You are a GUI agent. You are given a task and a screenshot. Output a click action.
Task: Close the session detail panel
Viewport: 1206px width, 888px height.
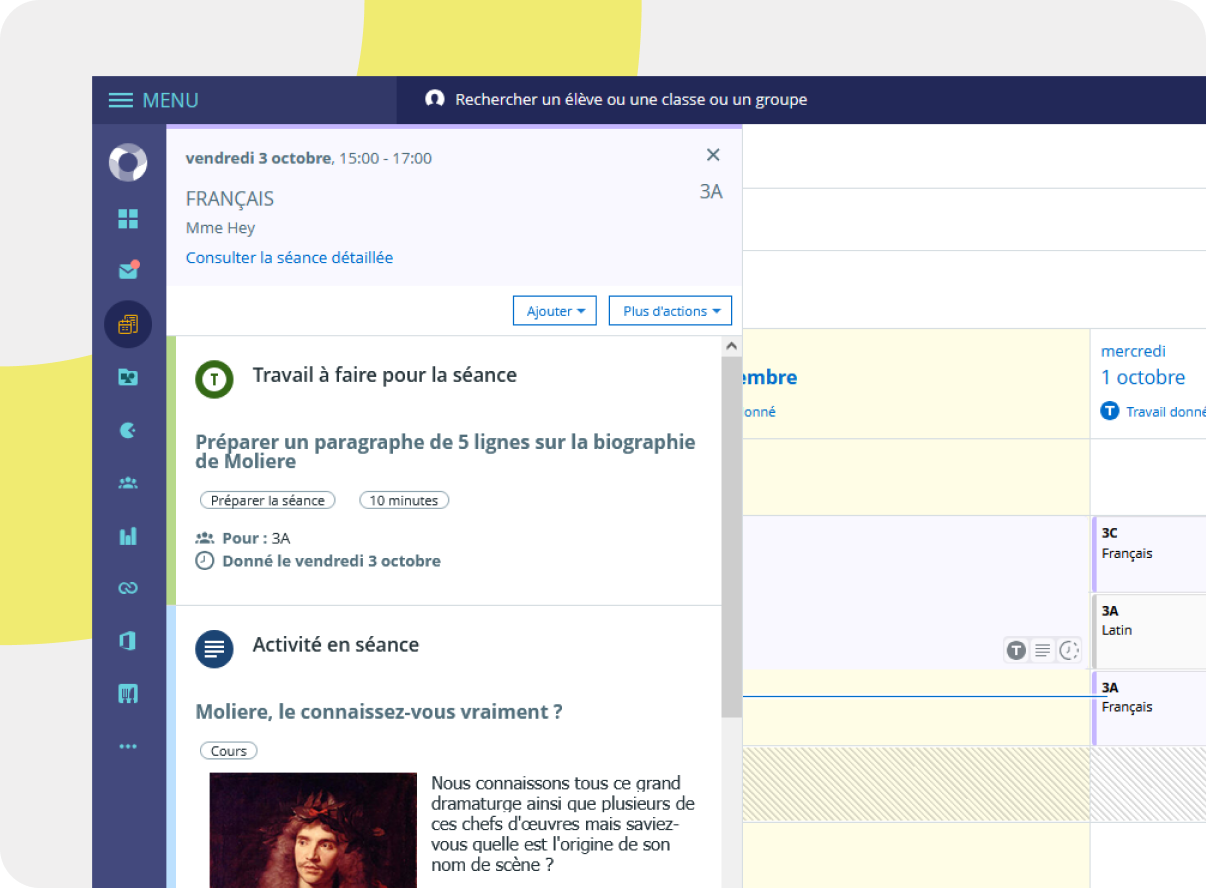(x=713, y=155)
